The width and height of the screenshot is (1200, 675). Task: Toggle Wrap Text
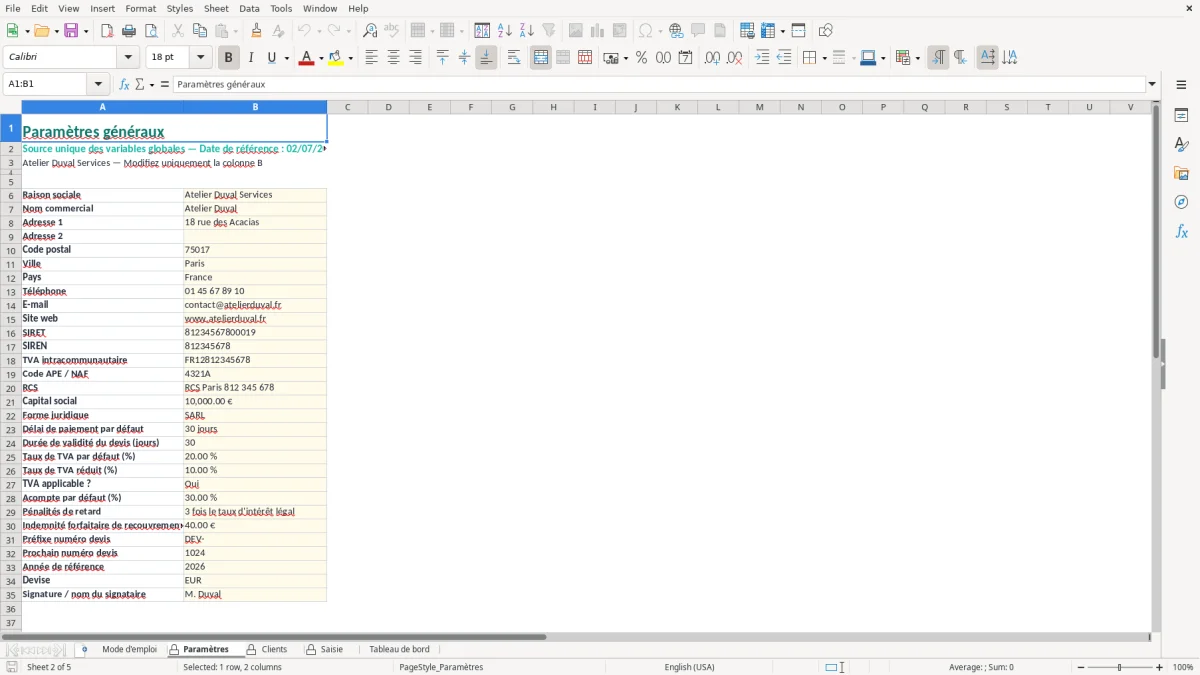click(x=513, y=58)
